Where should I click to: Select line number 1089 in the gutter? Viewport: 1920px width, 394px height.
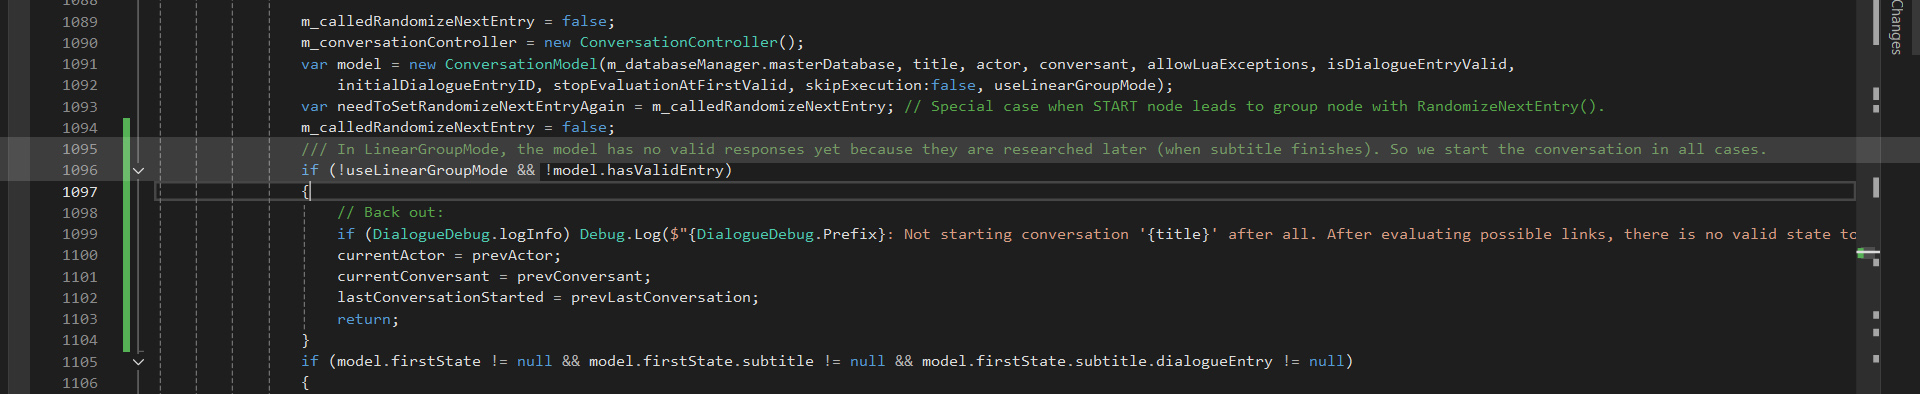[80, 22]
